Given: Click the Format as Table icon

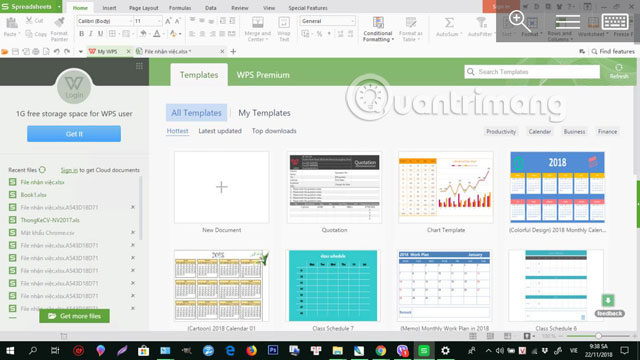Looking at the screenshot, I should (411, 22).
